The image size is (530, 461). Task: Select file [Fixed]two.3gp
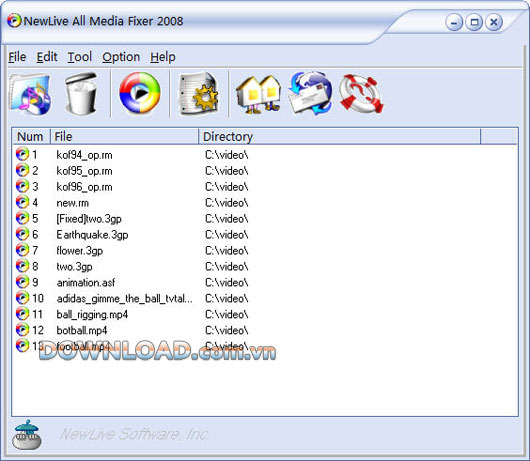[89, 219]
